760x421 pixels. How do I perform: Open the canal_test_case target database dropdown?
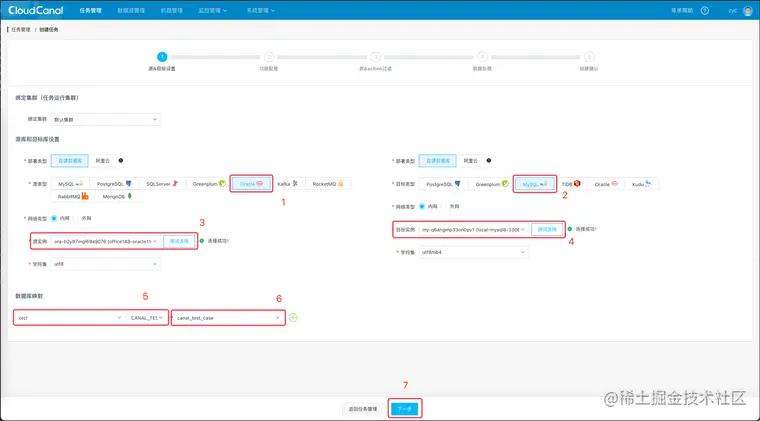[228, 318]
